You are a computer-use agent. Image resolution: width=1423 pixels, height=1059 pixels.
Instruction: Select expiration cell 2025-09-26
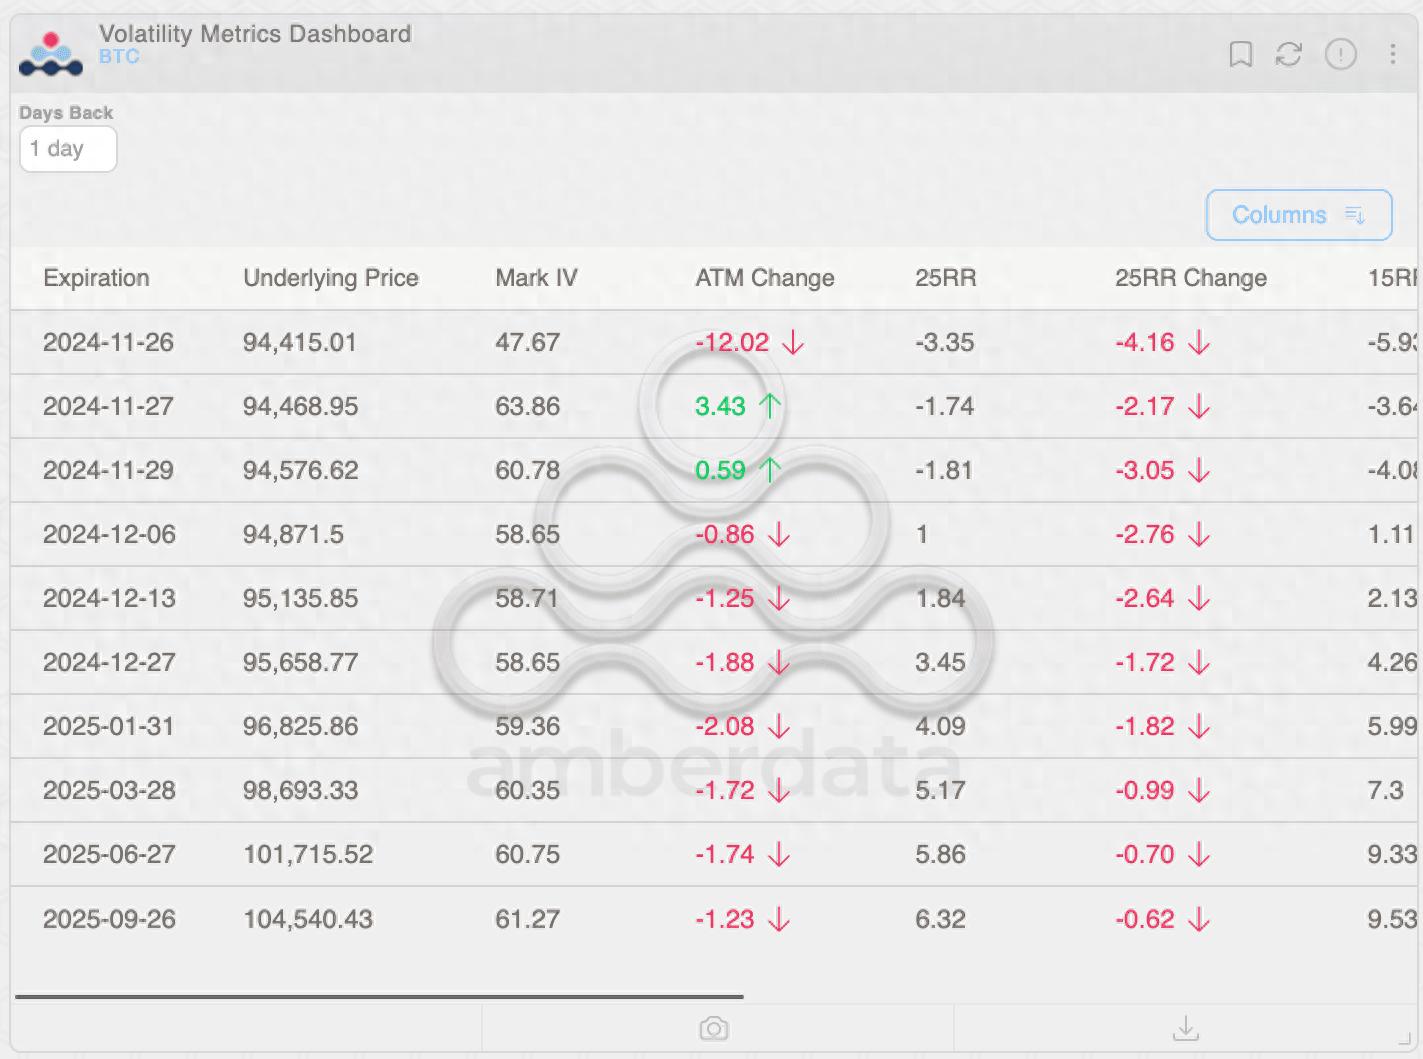click(x=109, y=919)
